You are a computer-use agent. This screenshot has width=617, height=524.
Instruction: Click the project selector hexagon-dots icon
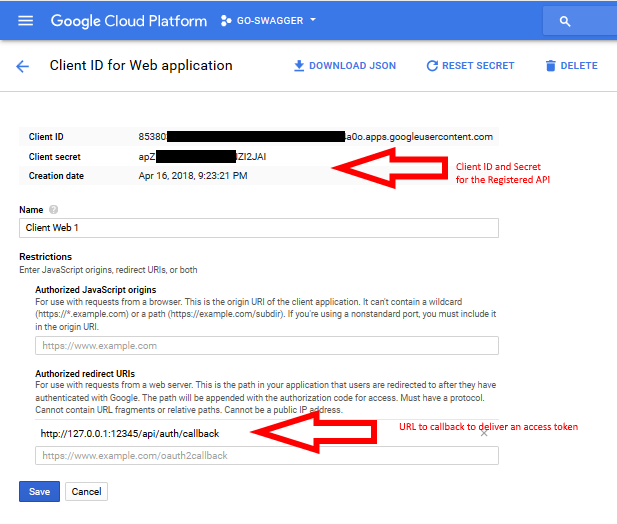pos(226,20)
